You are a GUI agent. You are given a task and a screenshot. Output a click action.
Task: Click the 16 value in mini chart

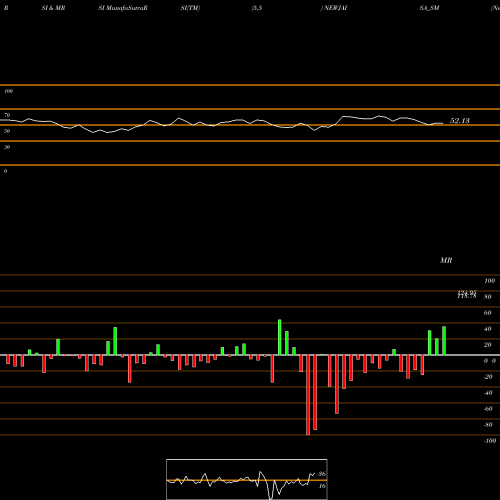pyautogui.click(x=322, y=486)
